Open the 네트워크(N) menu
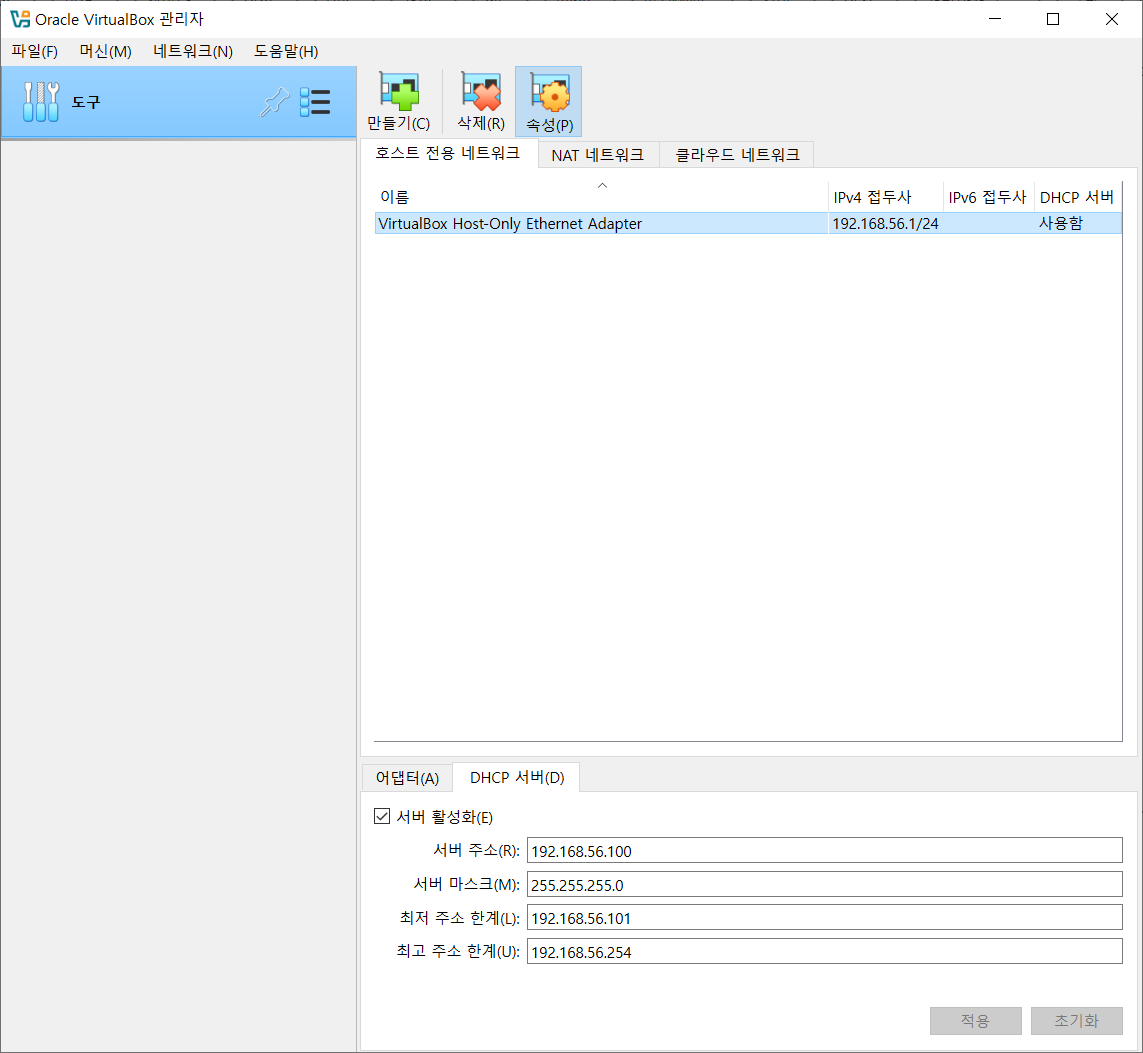Viewport: 1143px width, 1053px height. (x=193, y=51)
